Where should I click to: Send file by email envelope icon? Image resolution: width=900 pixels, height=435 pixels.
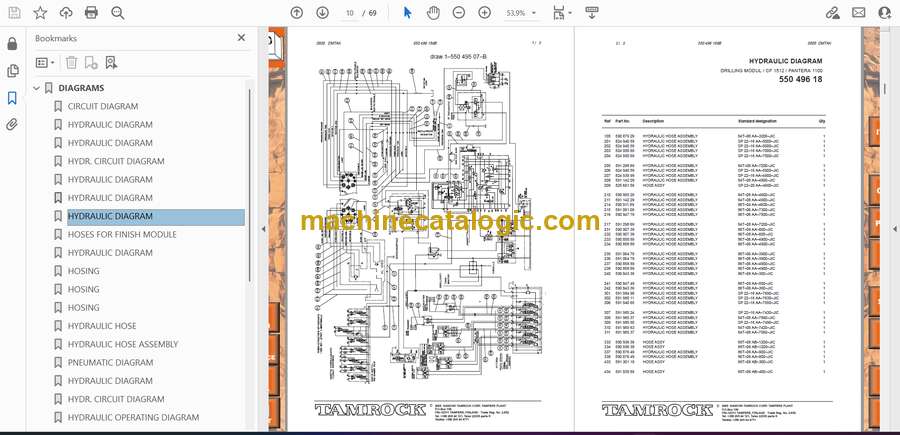click(859, 13)
